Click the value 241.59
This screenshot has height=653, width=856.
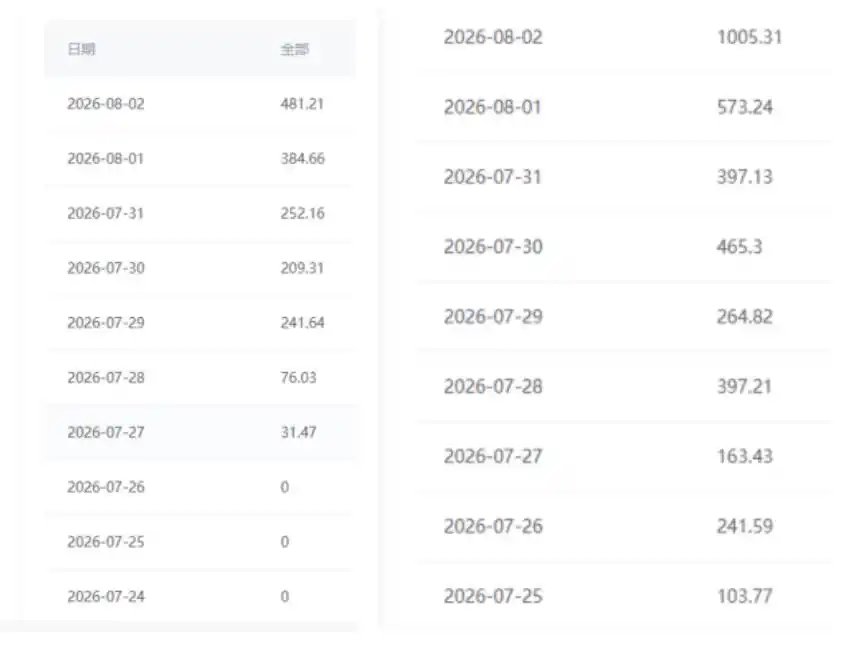[x=745, y=526]
